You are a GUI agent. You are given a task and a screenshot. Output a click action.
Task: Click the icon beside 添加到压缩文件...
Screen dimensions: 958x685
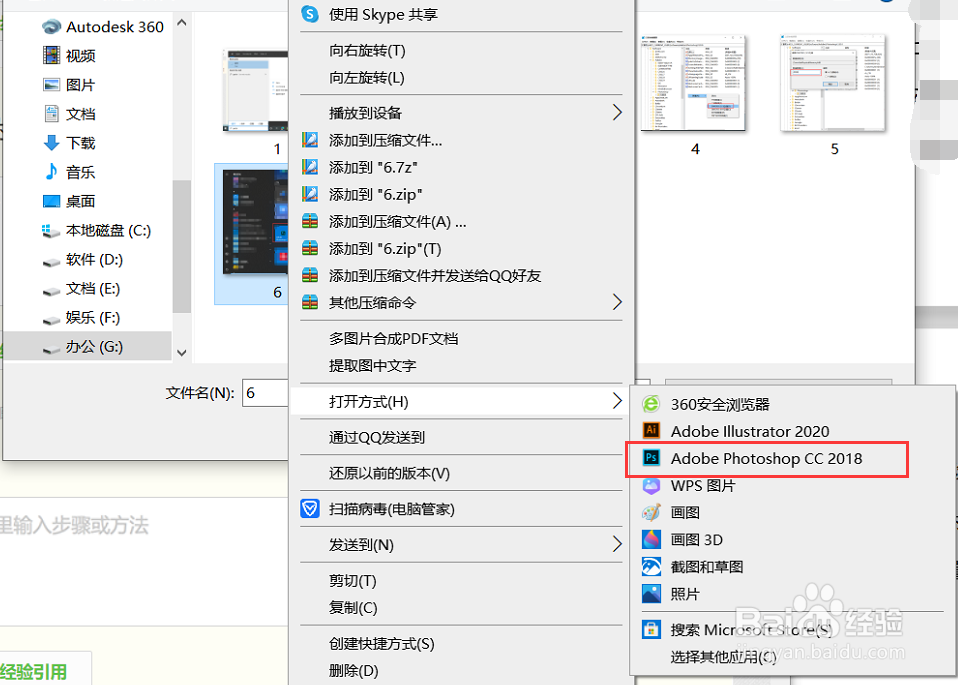pos(310,140)
